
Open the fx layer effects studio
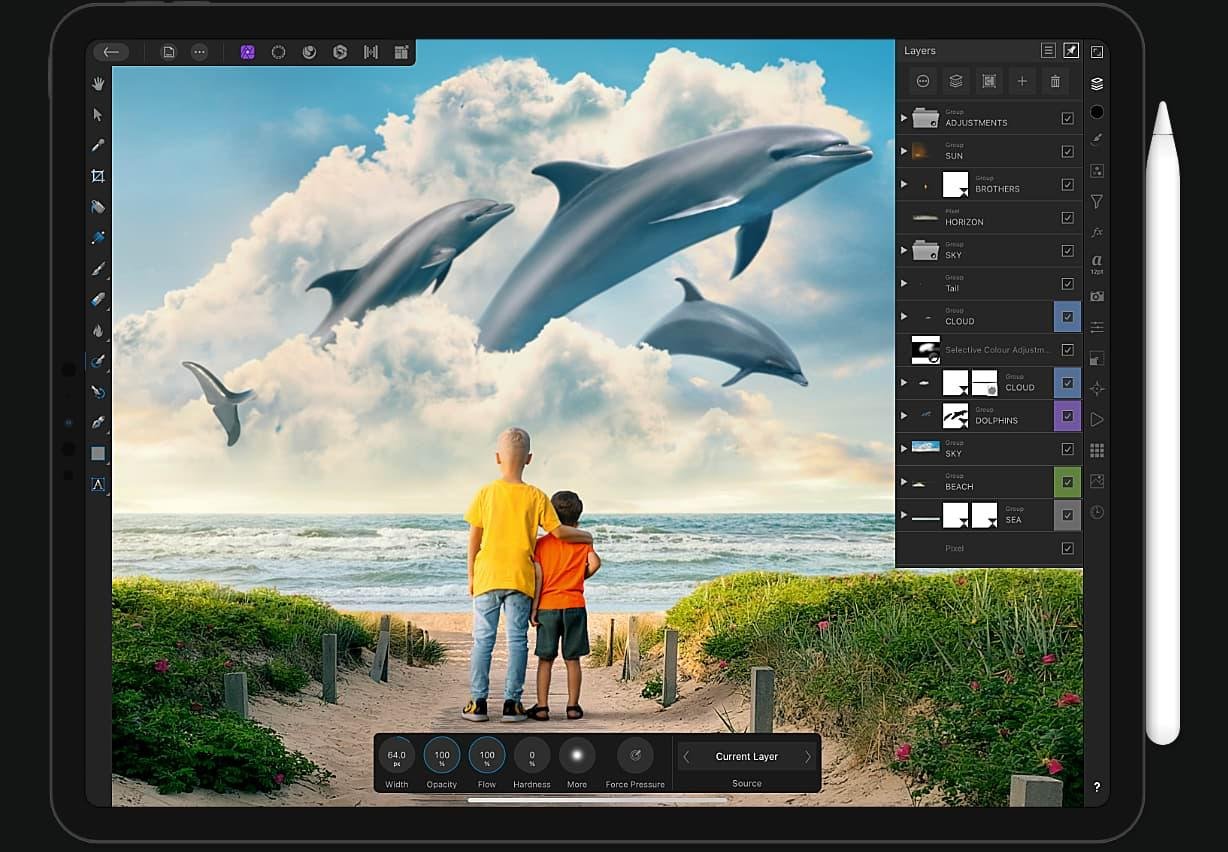click(x=1097, y=232)
